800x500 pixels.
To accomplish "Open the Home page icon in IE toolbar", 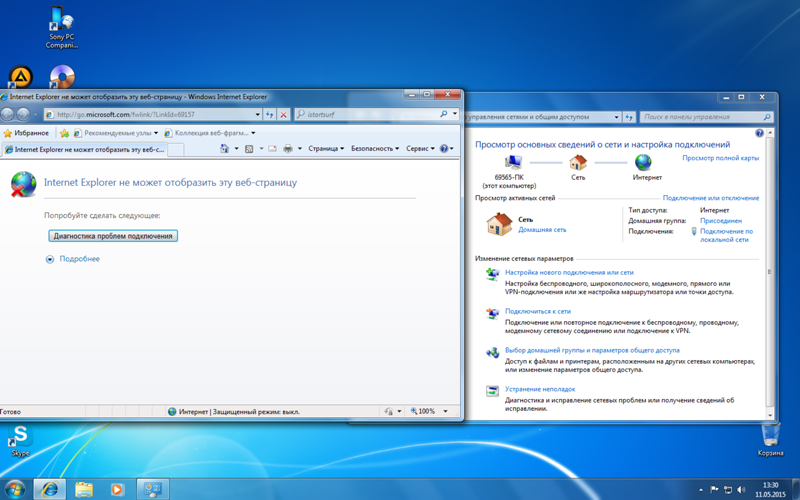I will click(224, 148).
